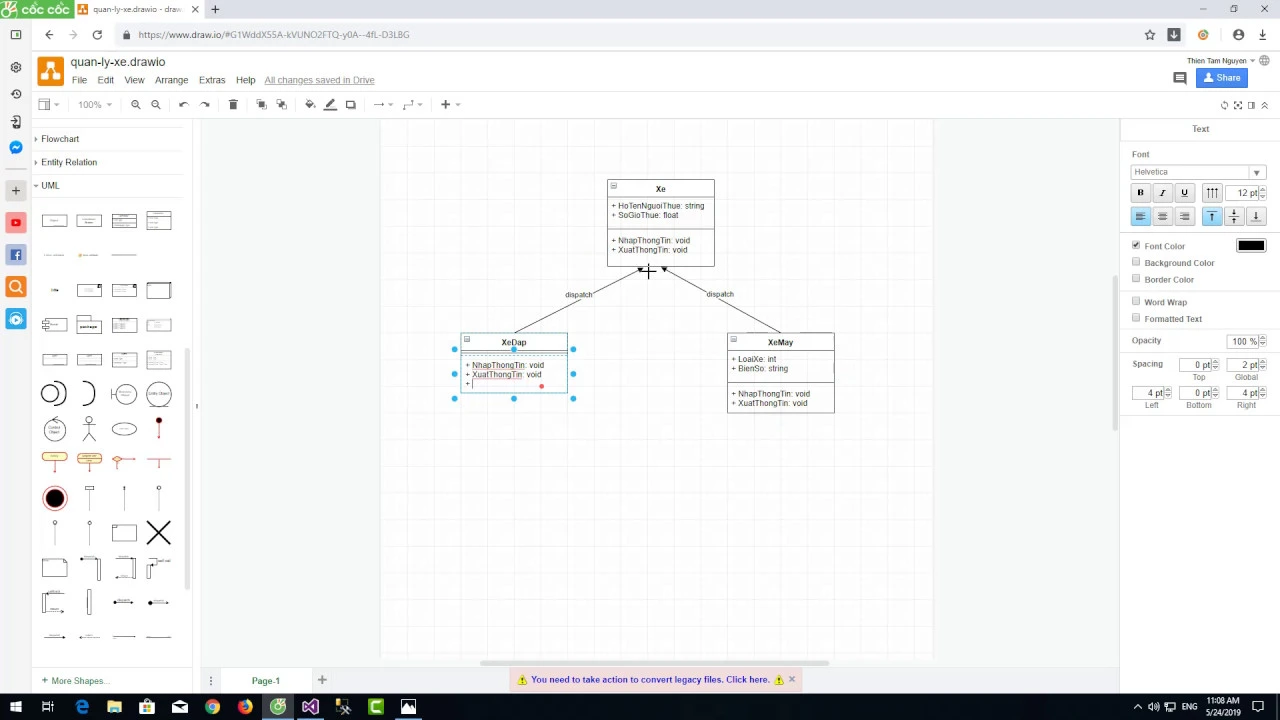
Task: Align text left
Action: [x=1140, y=216]
